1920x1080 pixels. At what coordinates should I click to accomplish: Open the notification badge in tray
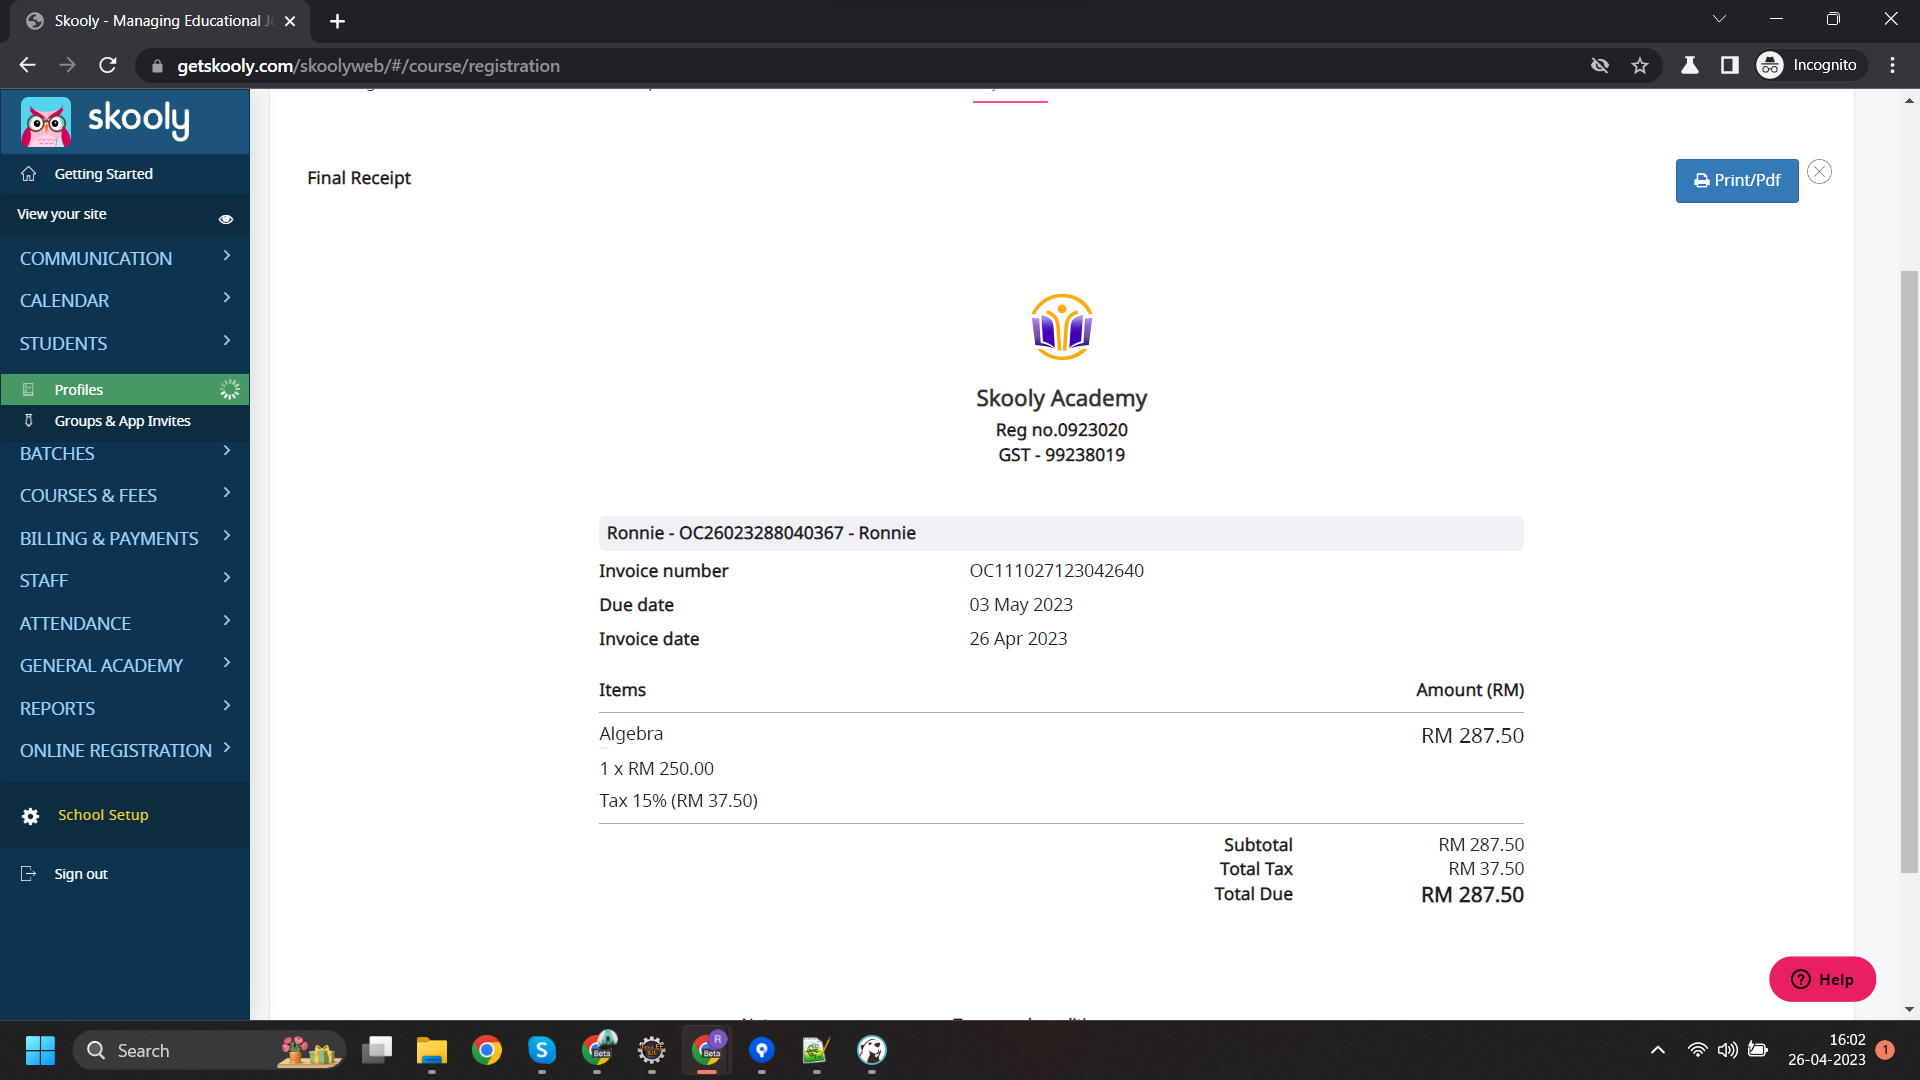[1885, 1050]
